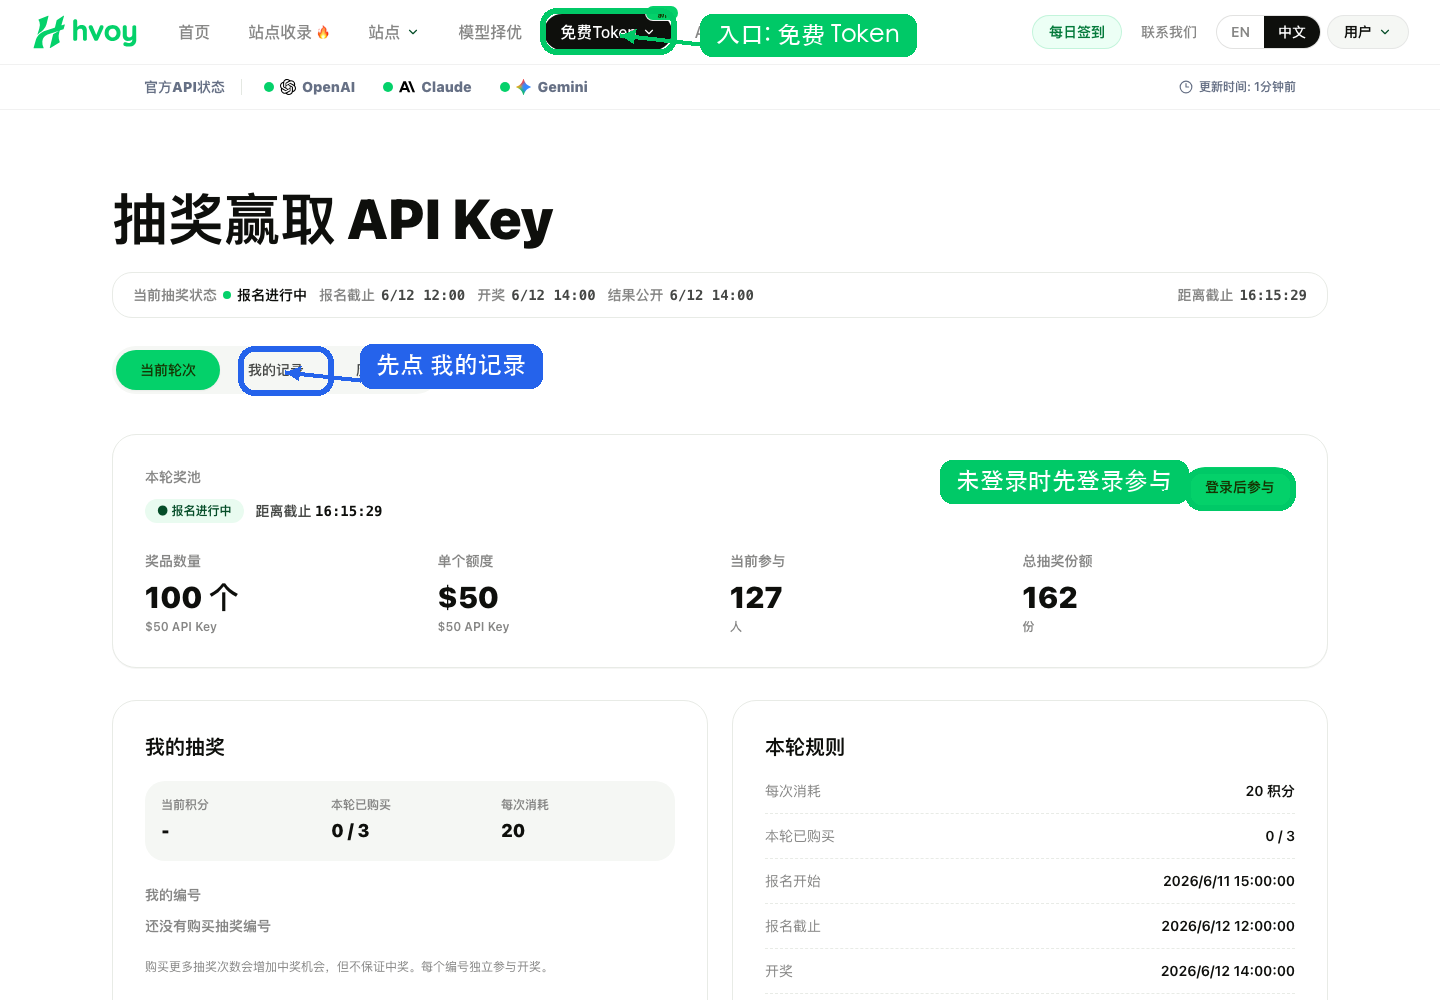1440x1000 pixels.
Task: Click the OpenAI status label
Action: point(328,87)
